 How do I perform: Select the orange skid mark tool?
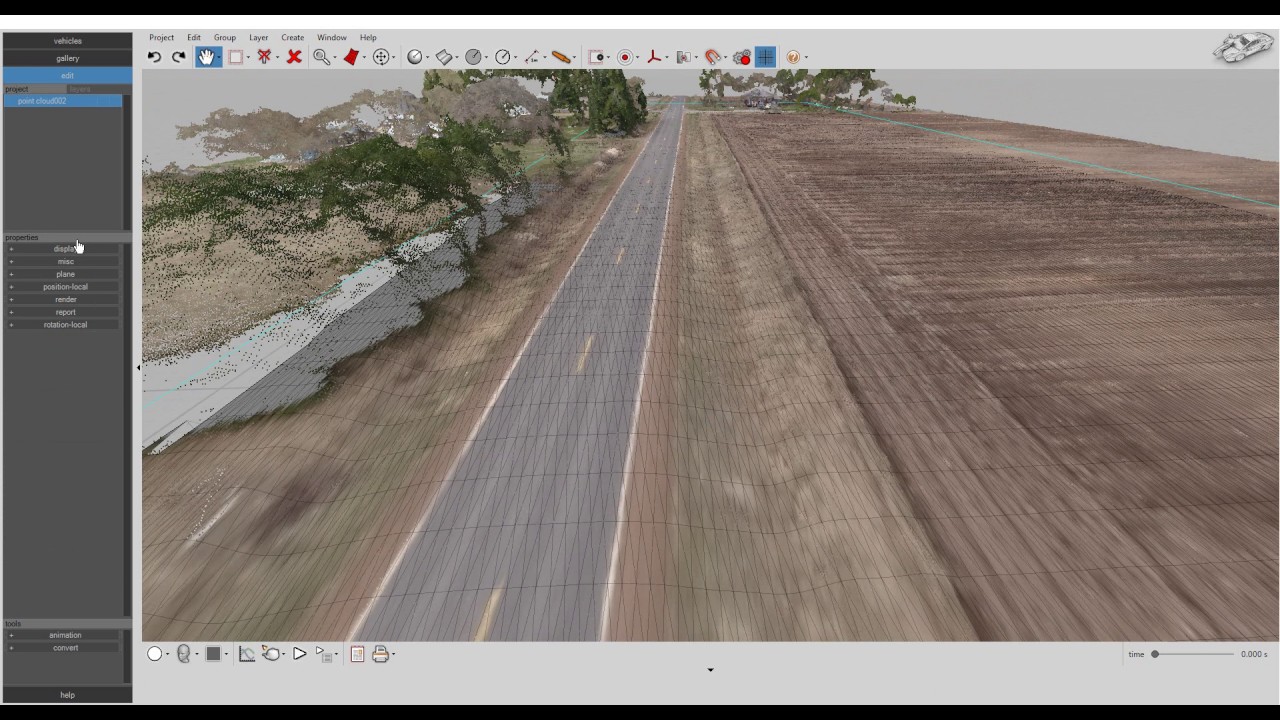pos(561,57)
